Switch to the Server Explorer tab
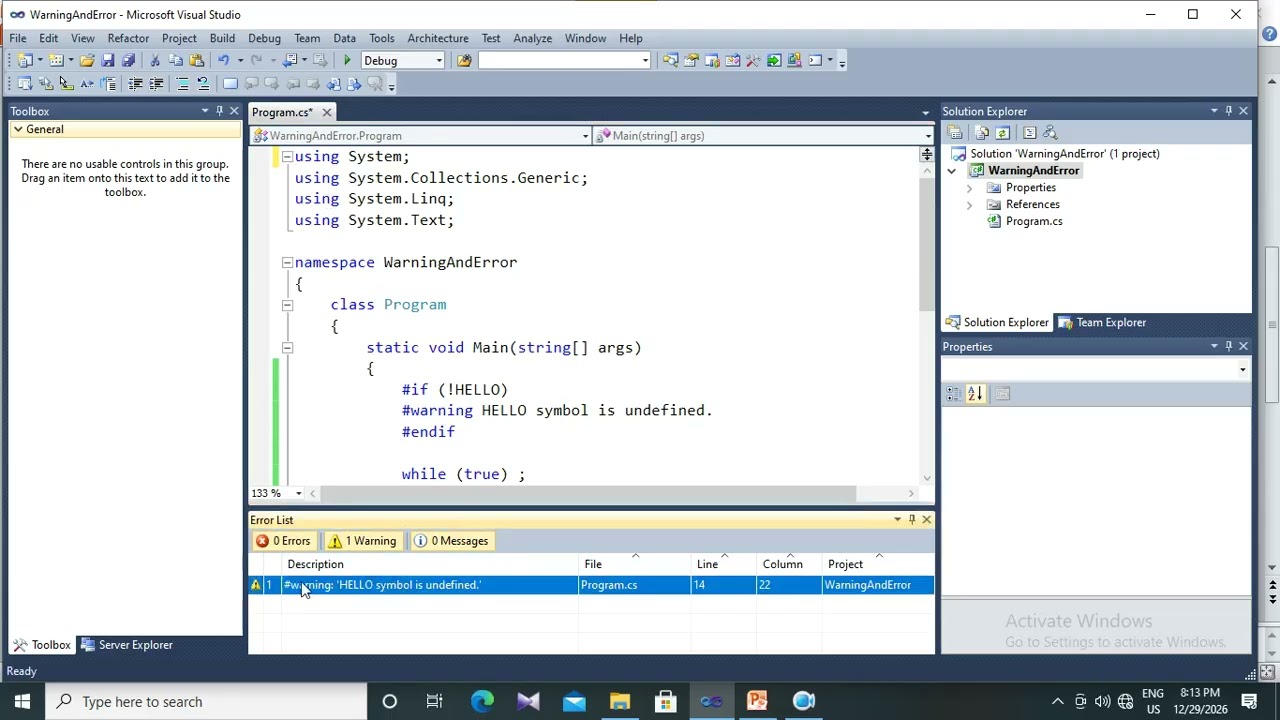This screenshot has height=720, width=1280. click(x=127, y=645)
